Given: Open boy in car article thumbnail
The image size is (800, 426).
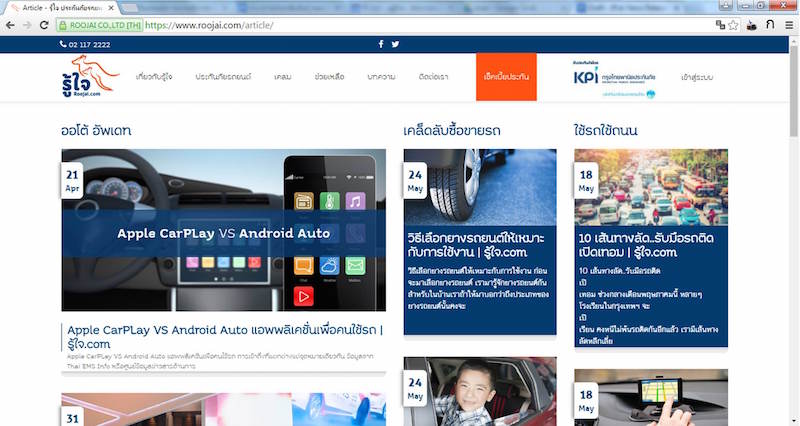Looking at the screenshot, I should point(480,391).
